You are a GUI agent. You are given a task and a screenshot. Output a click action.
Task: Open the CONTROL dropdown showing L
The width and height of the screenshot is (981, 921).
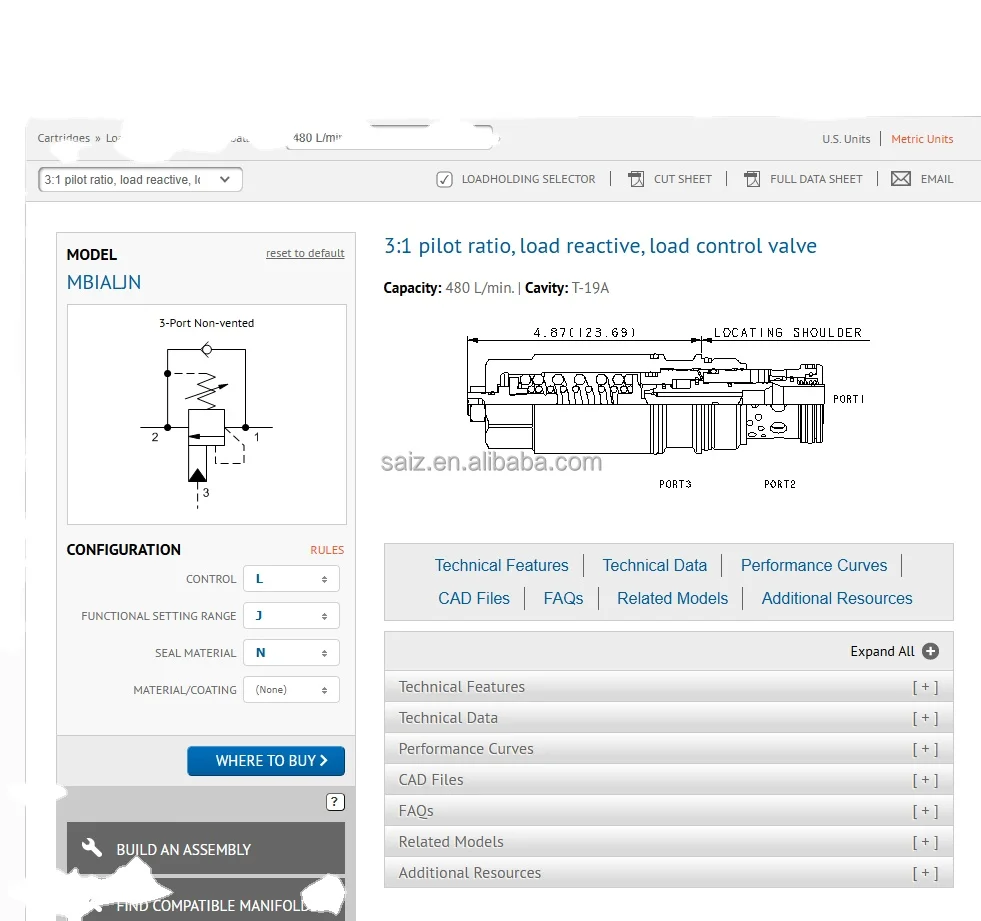point(292,579)
